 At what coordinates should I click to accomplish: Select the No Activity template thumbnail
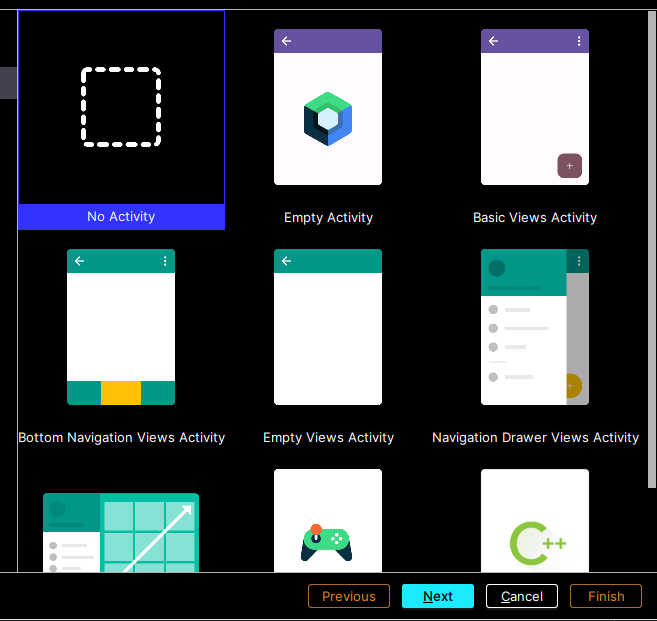(x=121, y=107)
